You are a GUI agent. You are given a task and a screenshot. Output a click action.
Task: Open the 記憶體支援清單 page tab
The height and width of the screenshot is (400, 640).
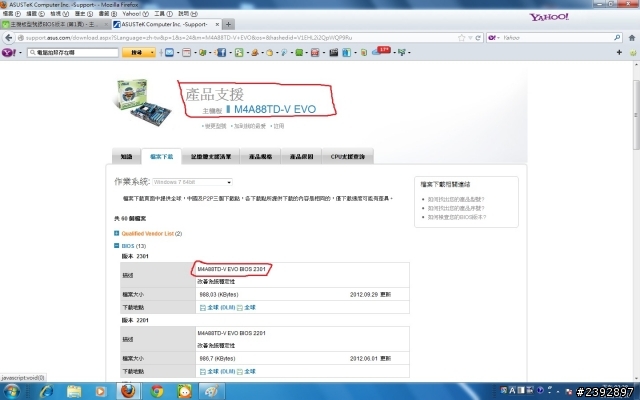pos(211,157)
